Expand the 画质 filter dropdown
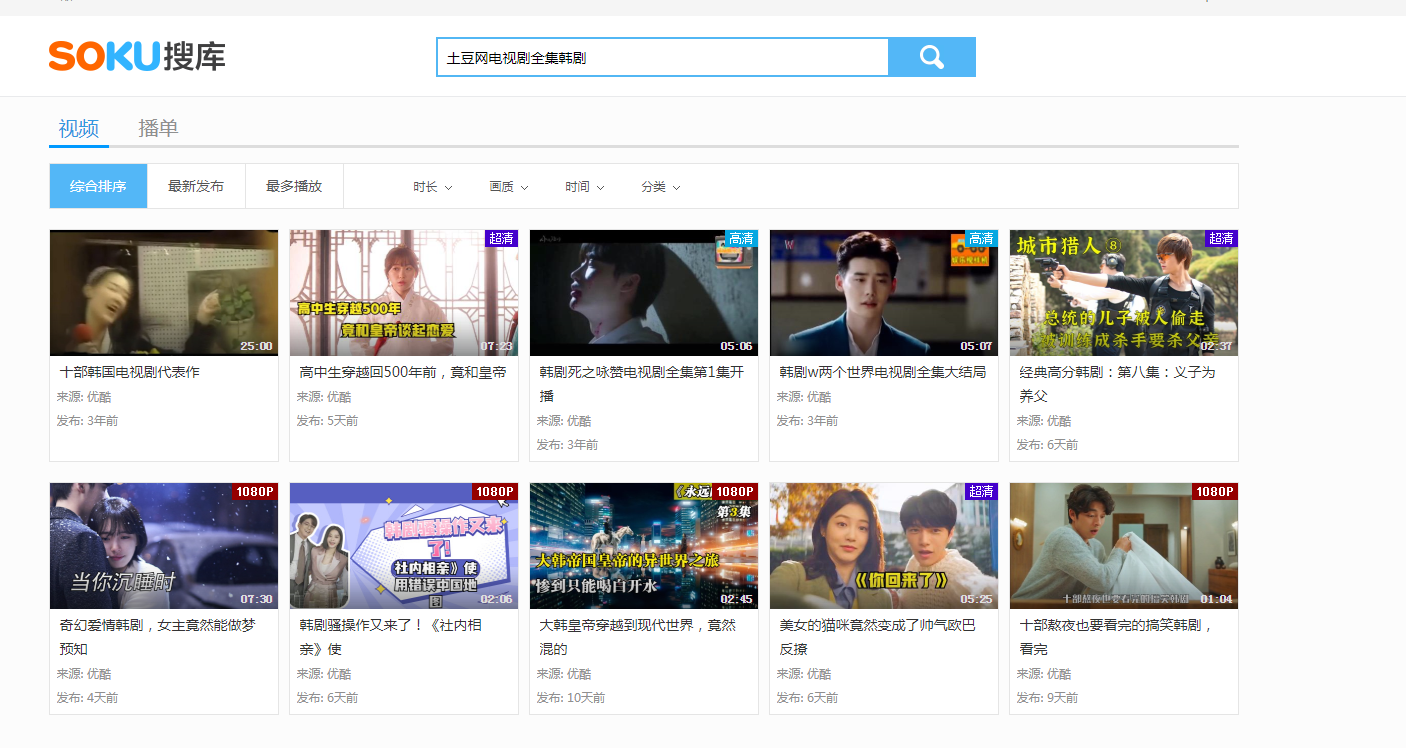This screenshot has height=748, width=1406. [508, 187]
